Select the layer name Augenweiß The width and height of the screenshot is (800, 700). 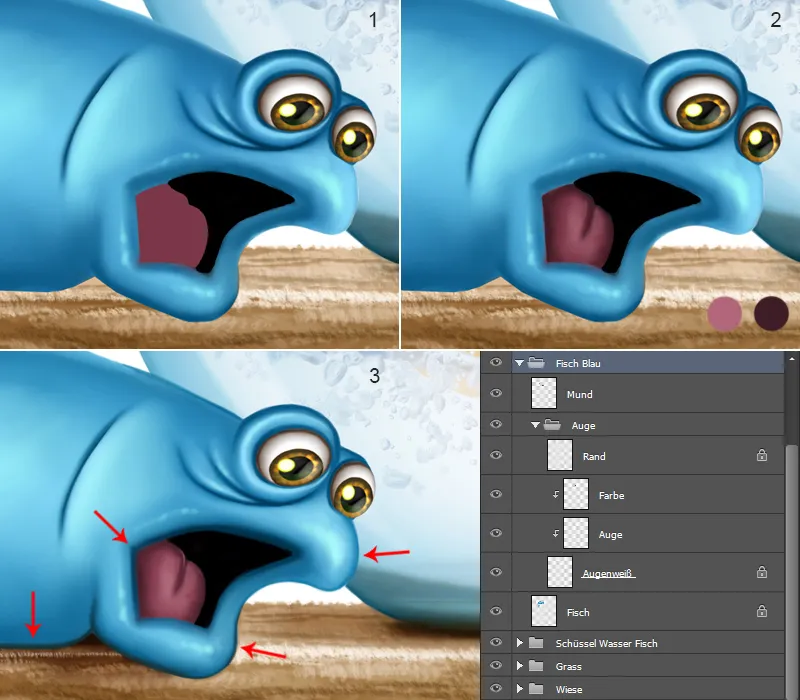point(608,573)
